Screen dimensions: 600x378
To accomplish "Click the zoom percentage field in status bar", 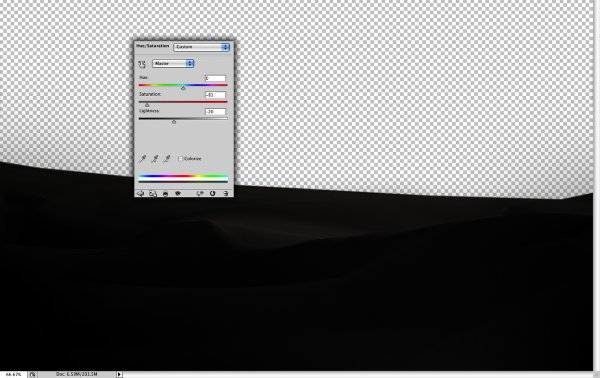I will coord(13,374).
